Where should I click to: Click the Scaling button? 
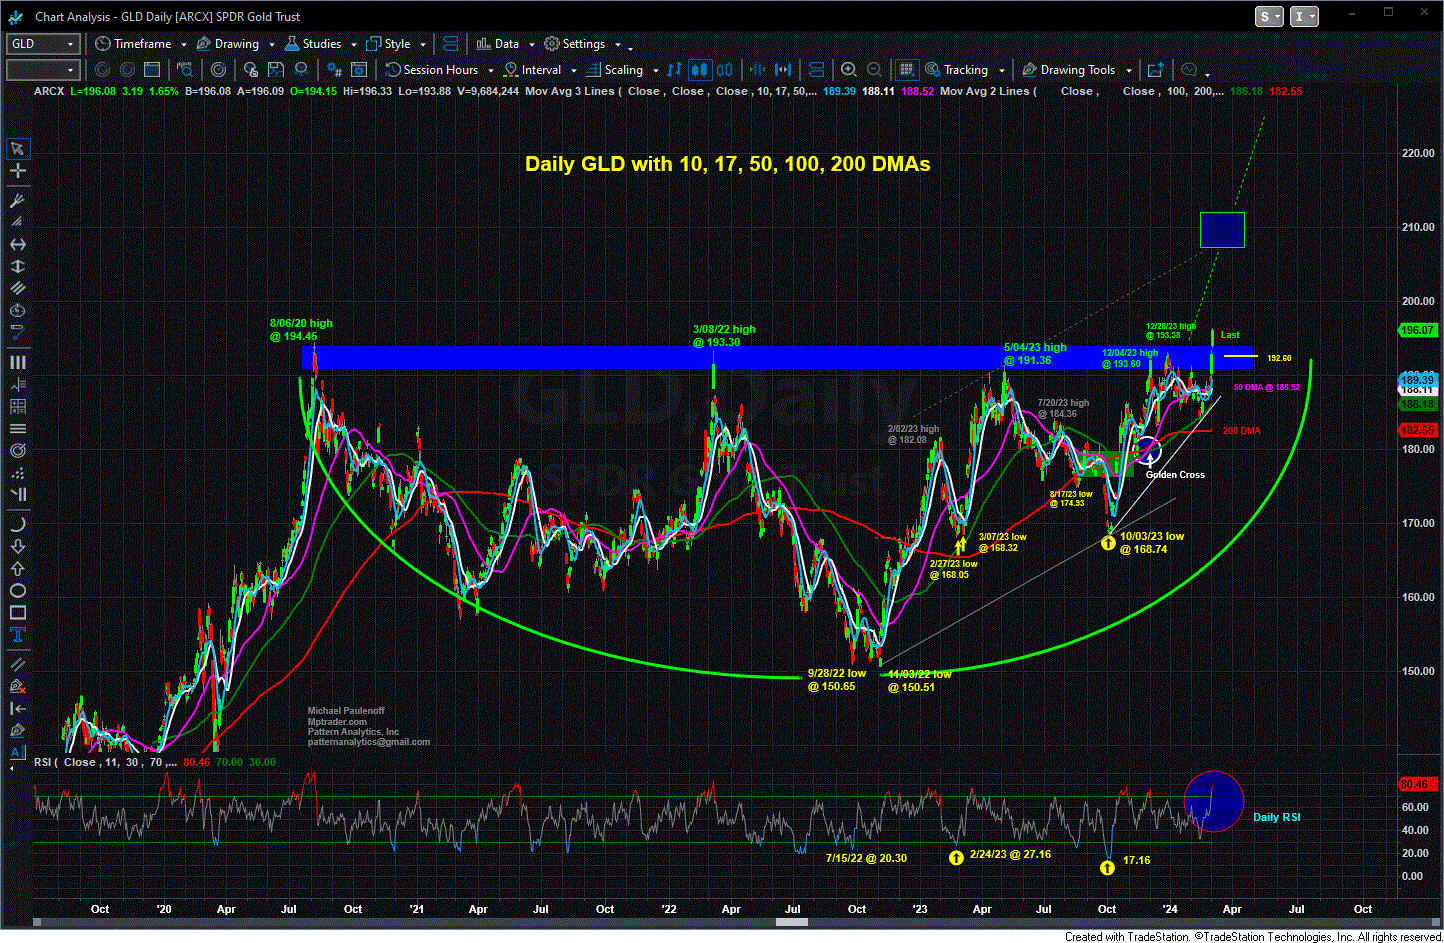tap(615, 70)
